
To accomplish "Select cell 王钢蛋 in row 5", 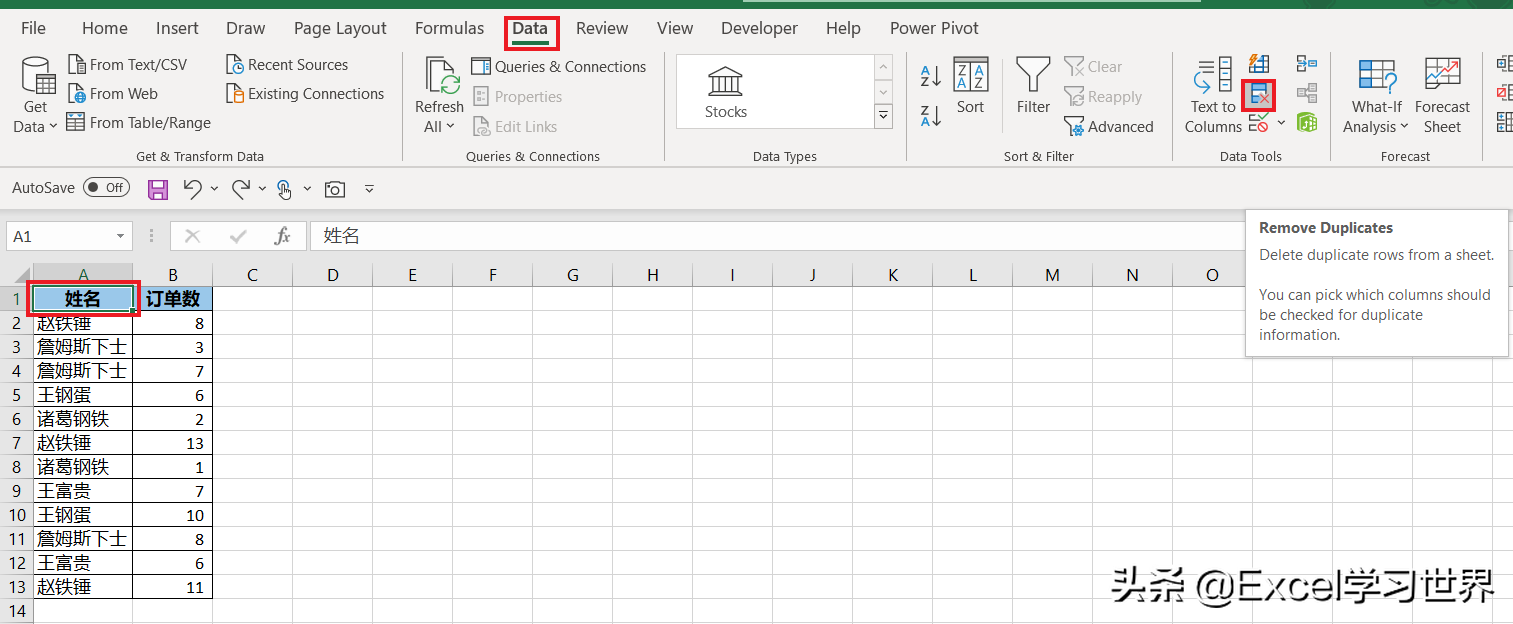I will click(x=83, y=395).
